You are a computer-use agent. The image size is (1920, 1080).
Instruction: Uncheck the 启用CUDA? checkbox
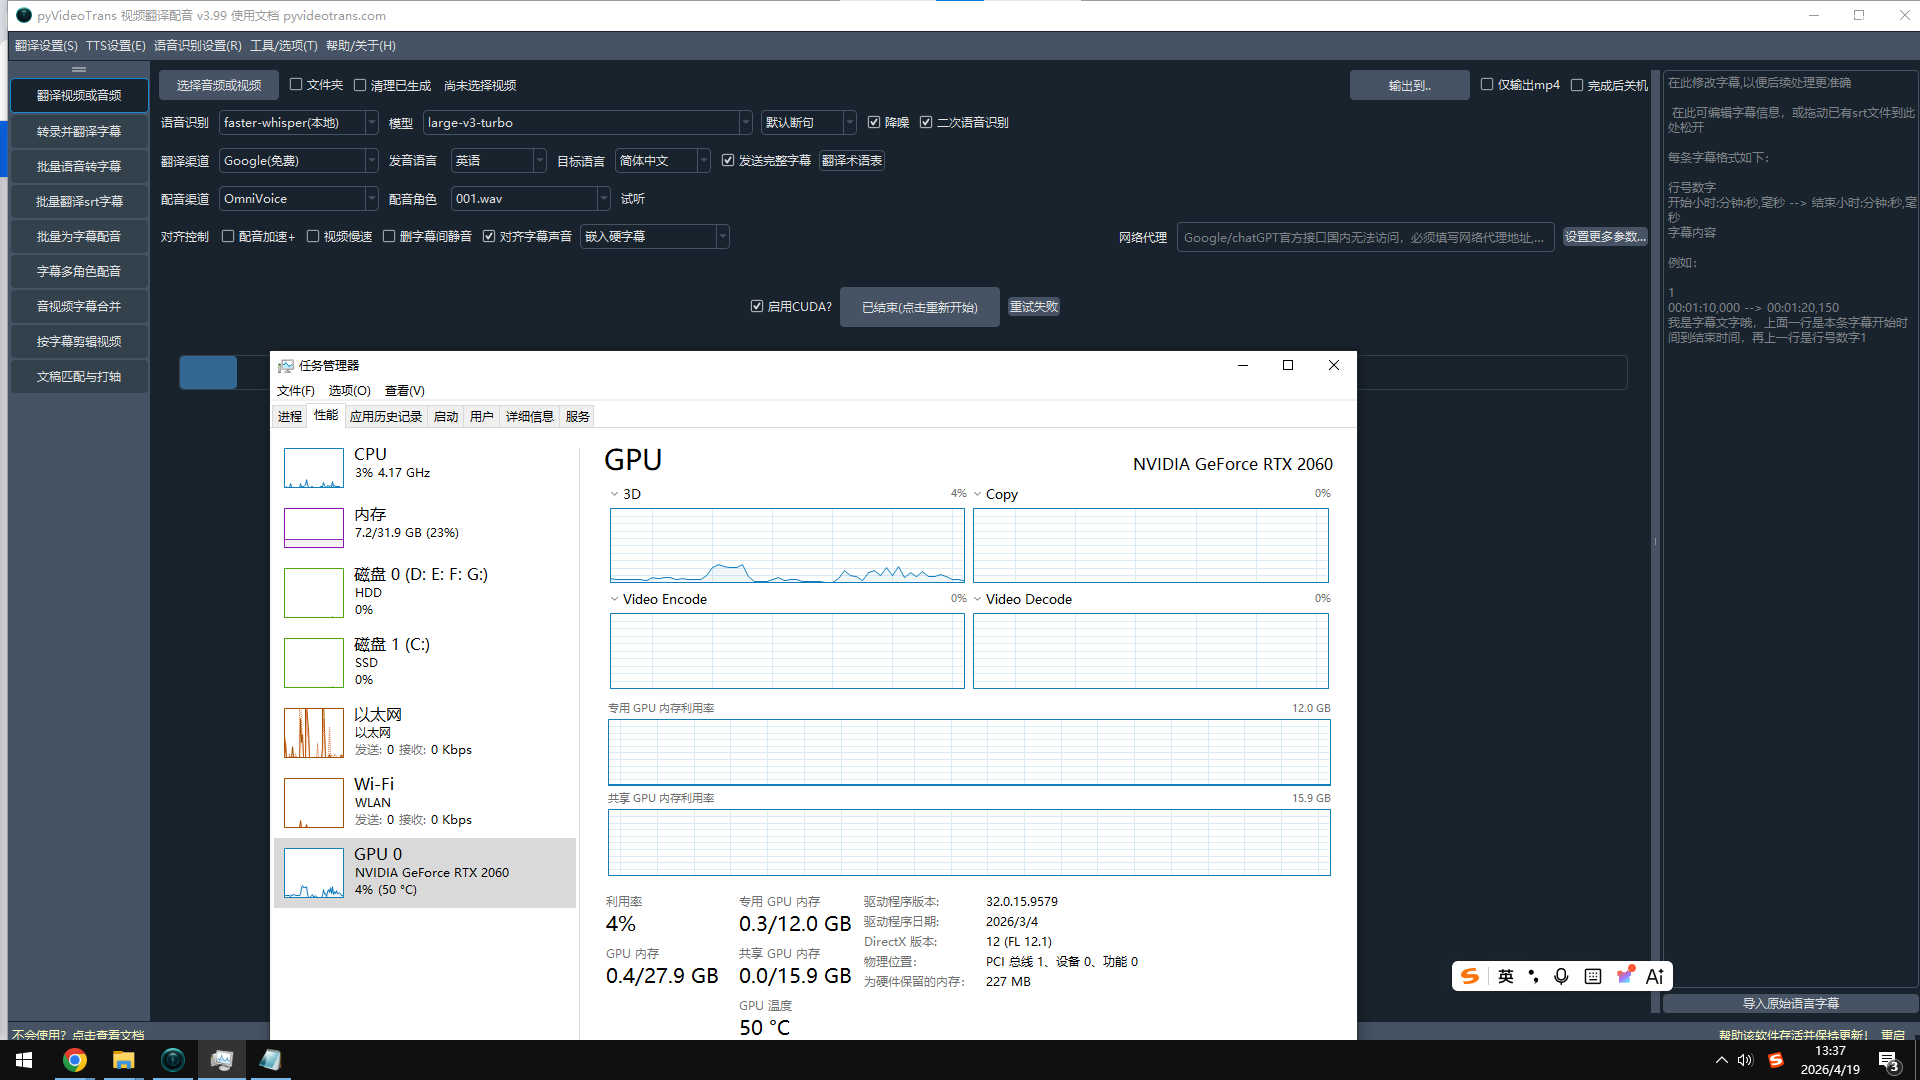point(757,306)
